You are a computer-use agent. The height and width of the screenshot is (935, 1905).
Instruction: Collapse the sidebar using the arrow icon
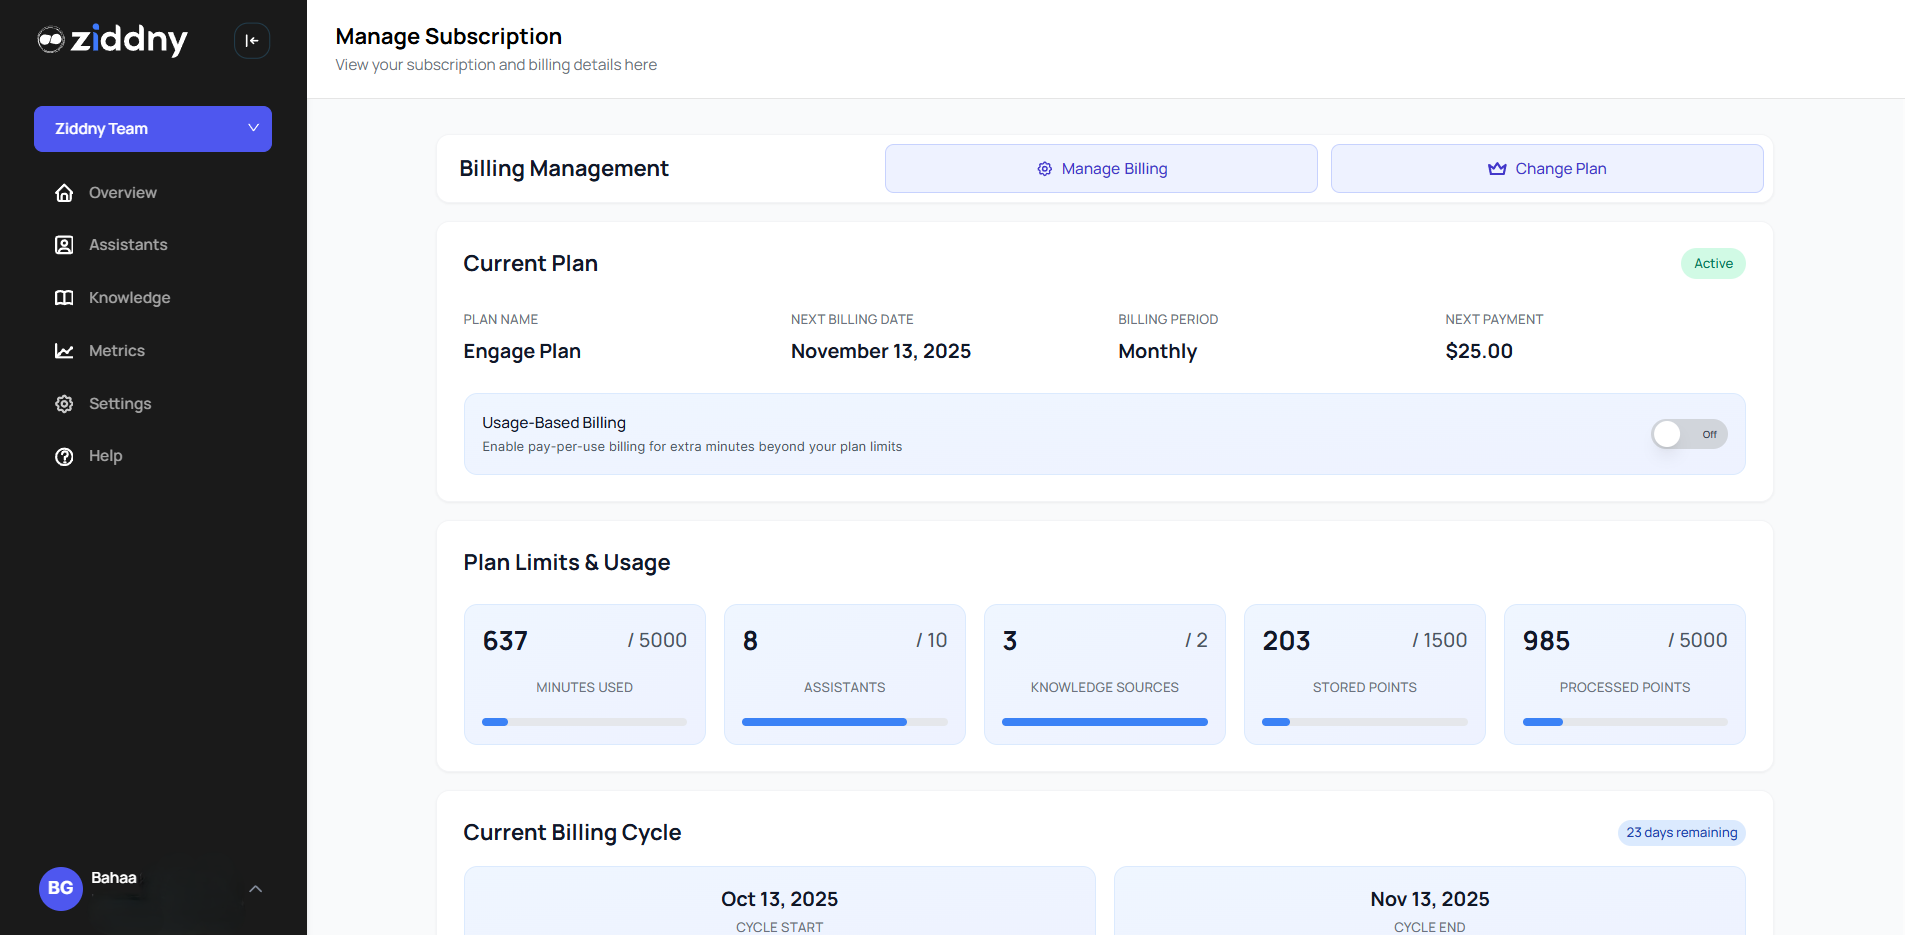pos(251,40)
